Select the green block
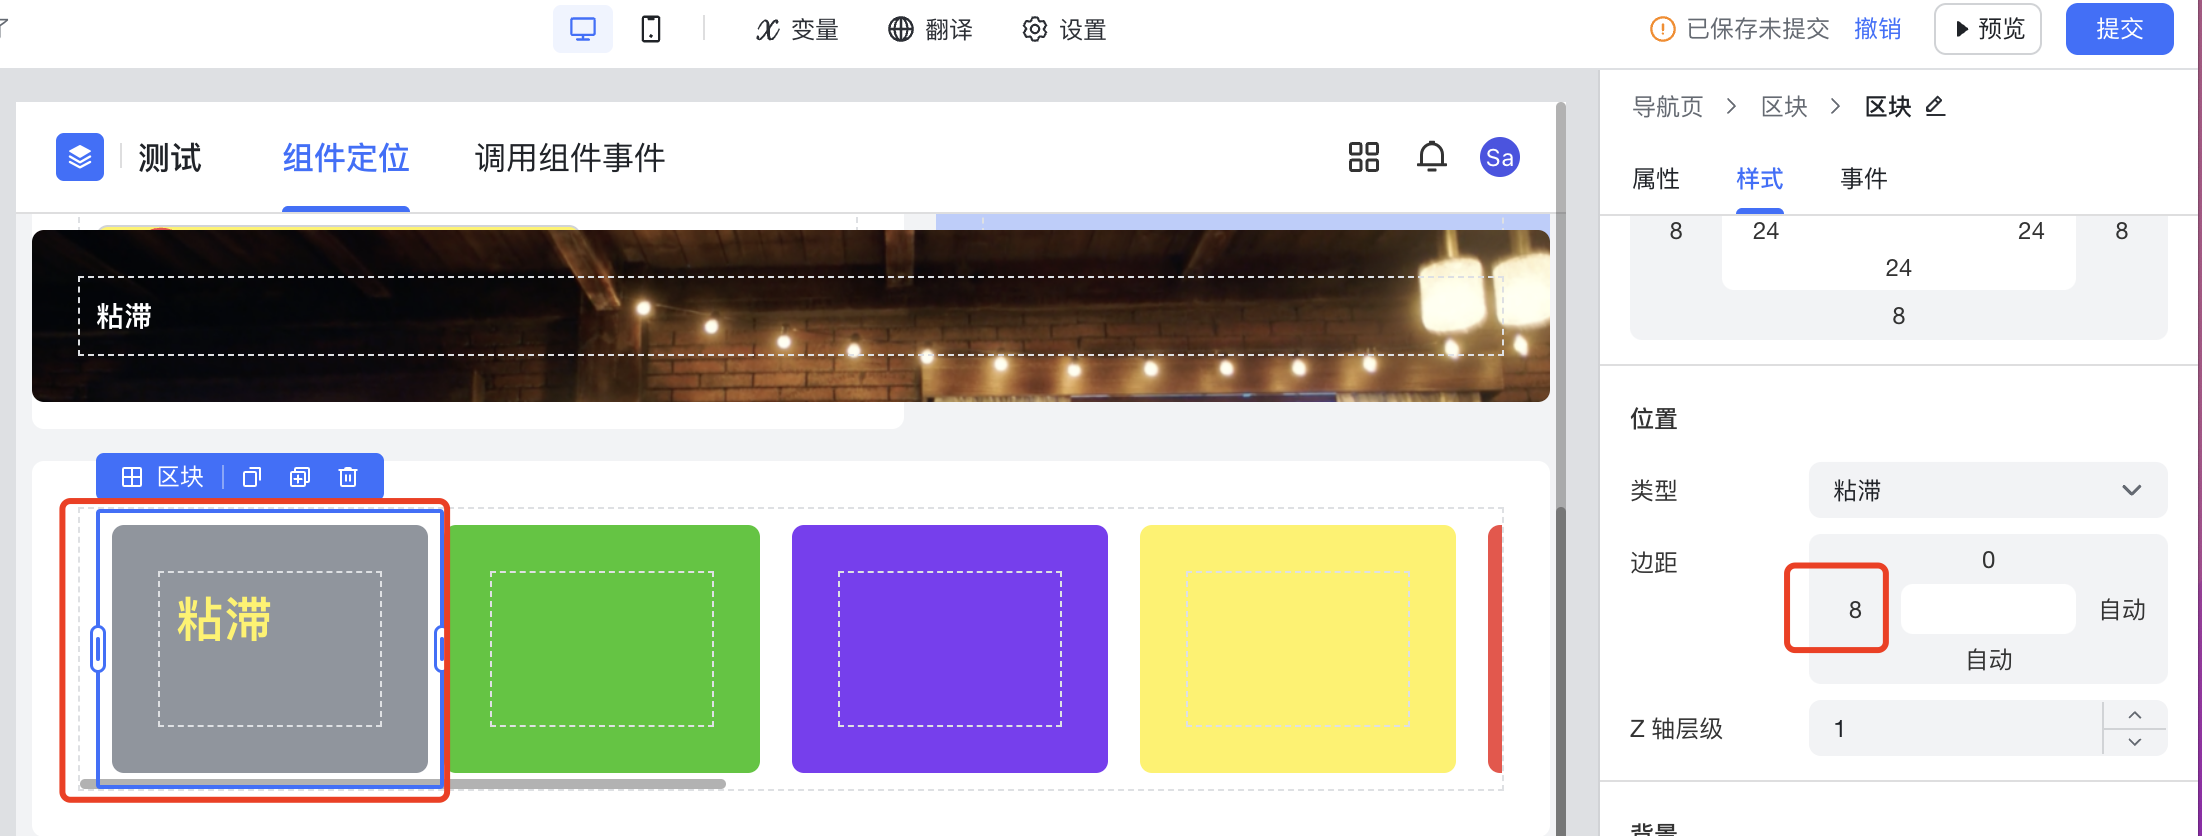Image resolution: width=2202 pixels, height=836 pixels. point(604,648)
